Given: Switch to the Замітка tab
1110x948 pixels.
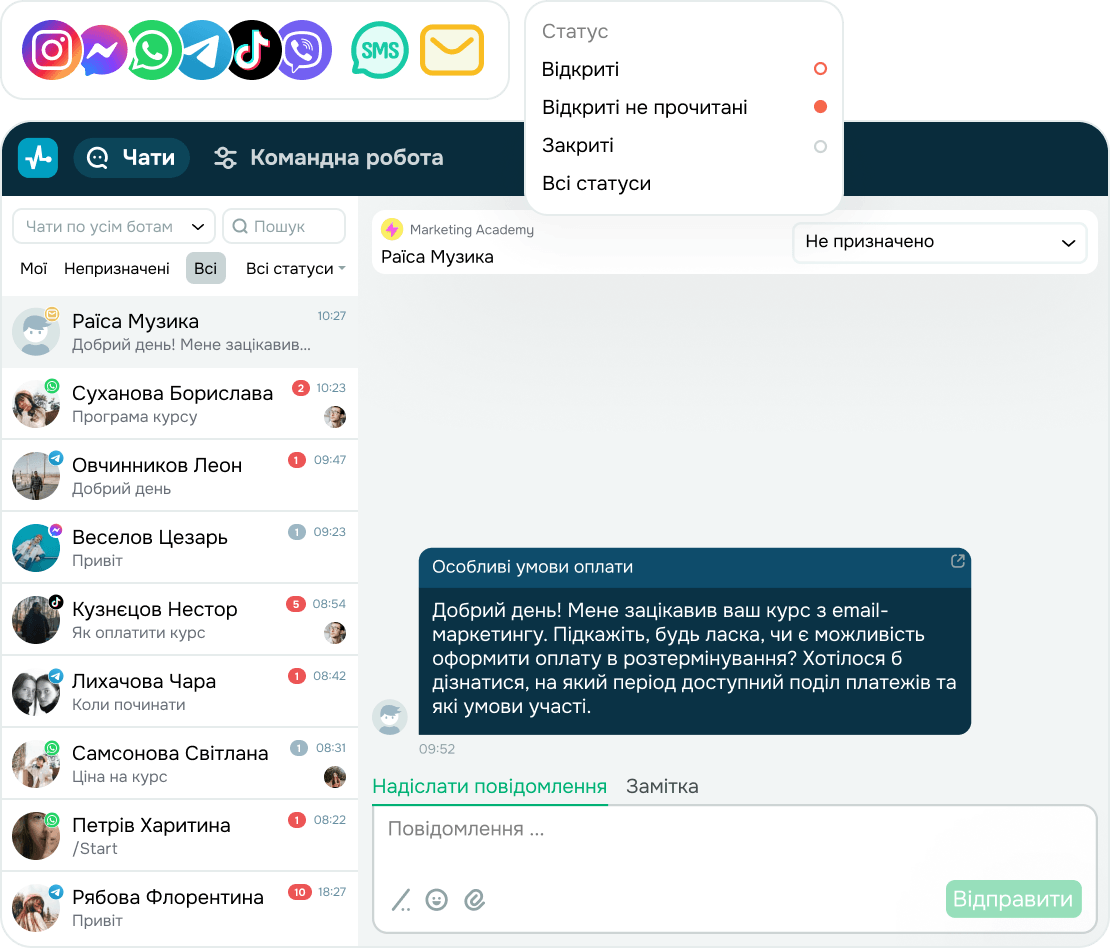Looking at the screenshot, I should click(x=663, y=787).
